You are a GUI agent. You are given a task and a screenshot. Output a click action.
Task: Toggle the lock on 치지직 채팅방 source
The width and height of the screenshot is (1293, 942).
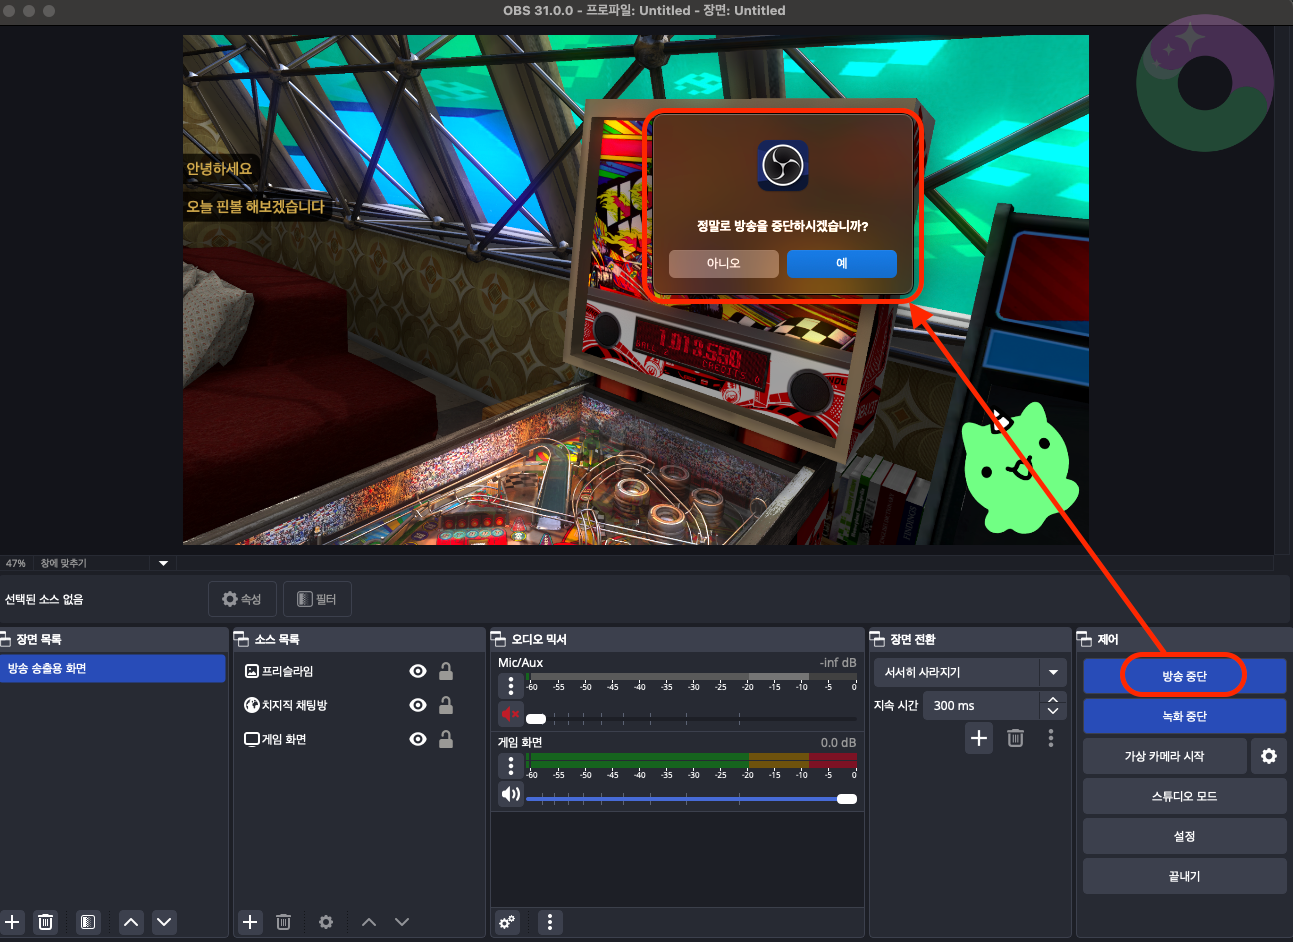(446, 705)
